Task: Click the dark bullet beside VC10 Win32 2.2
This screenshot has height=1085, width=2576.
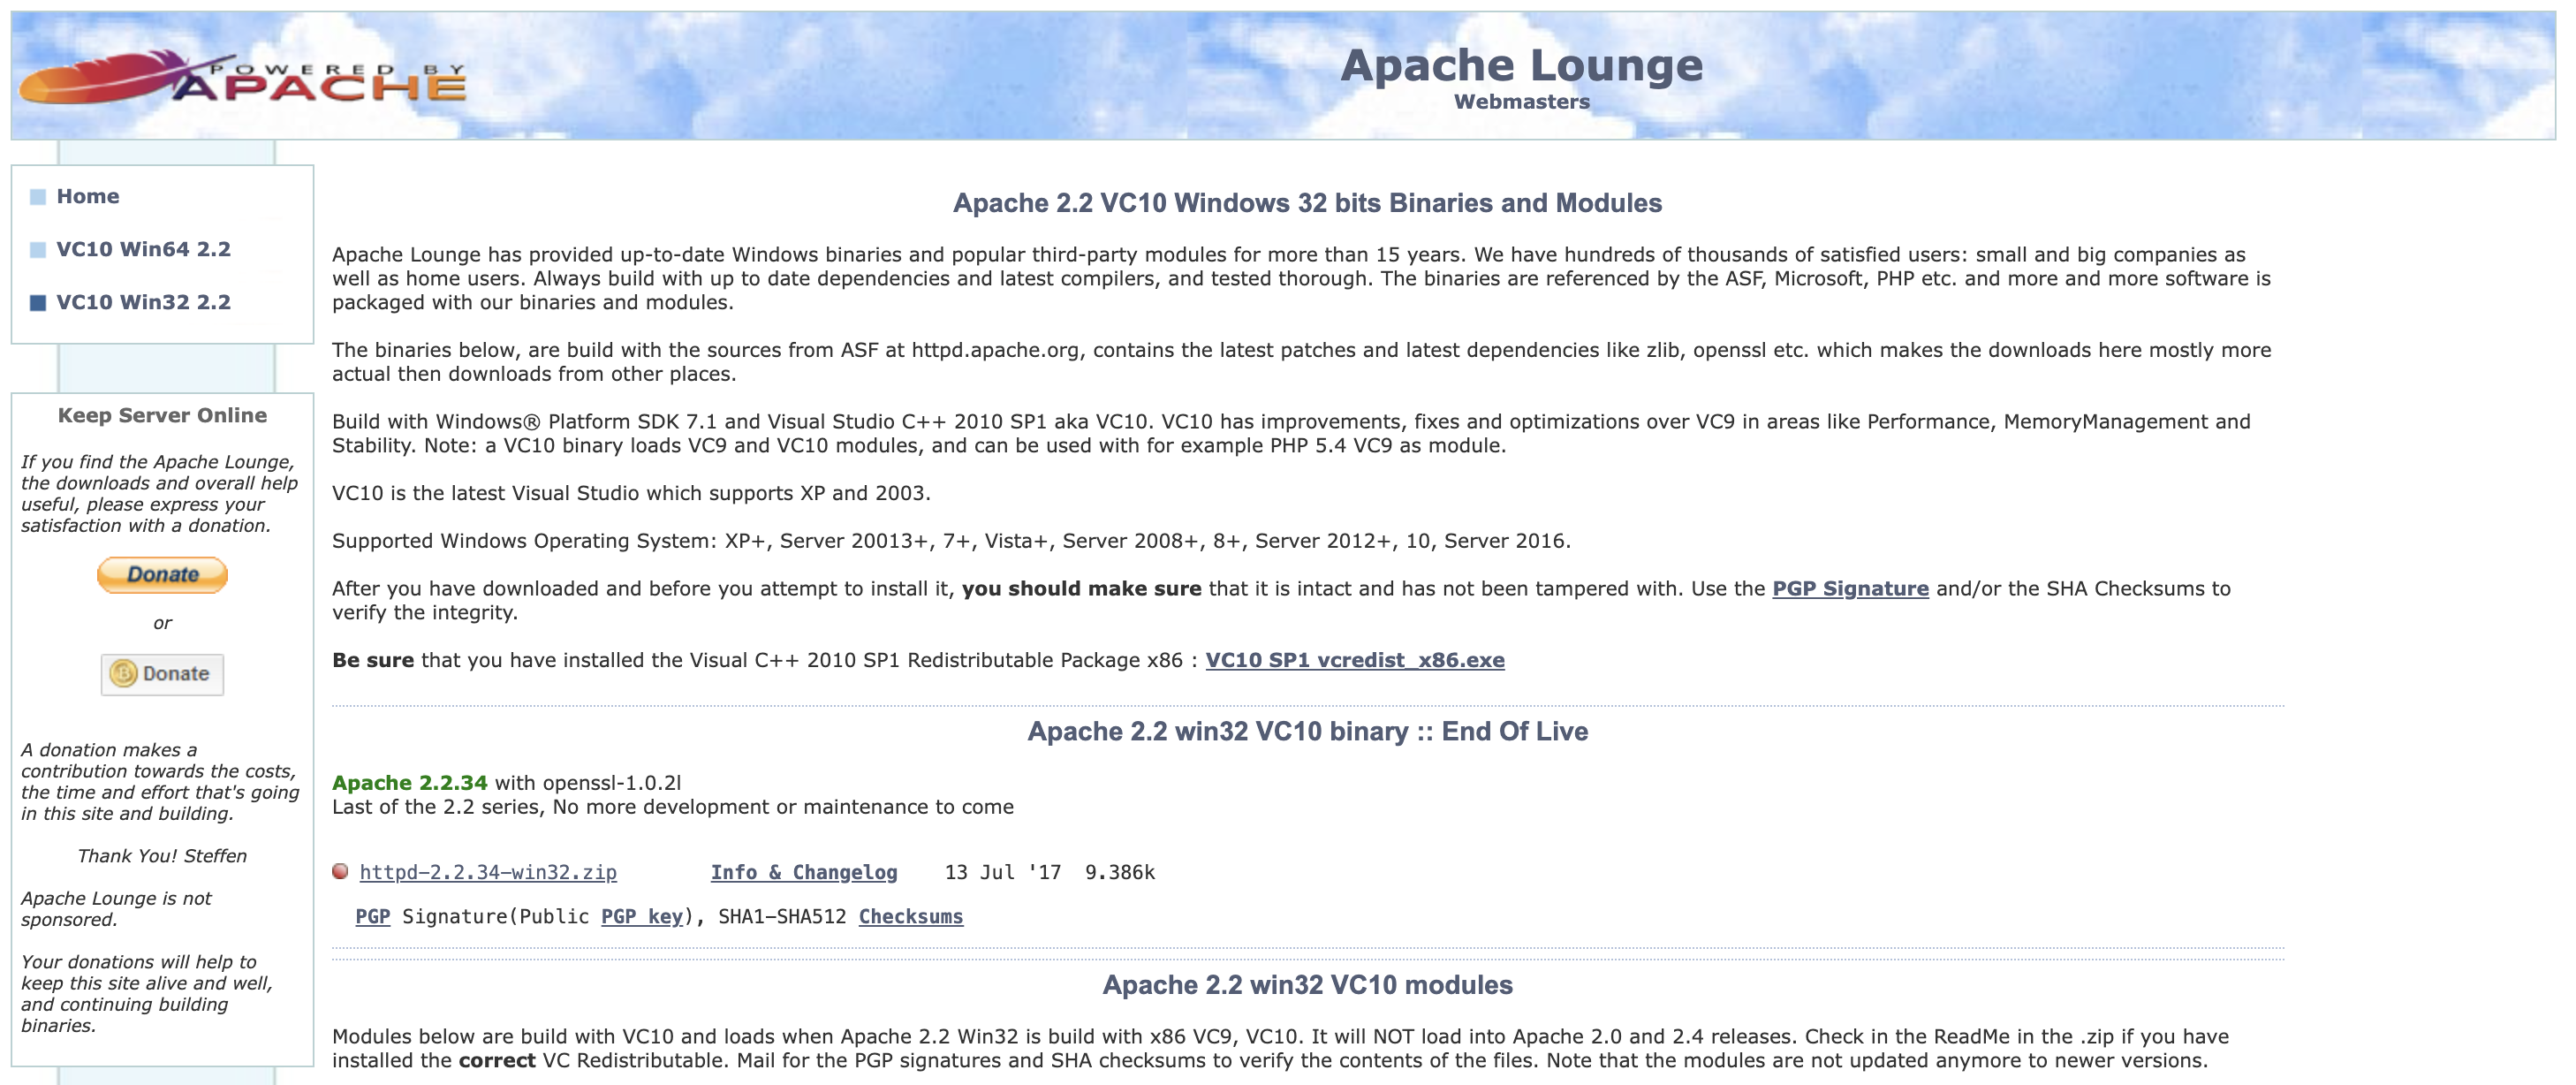Action: coord(38,303)
